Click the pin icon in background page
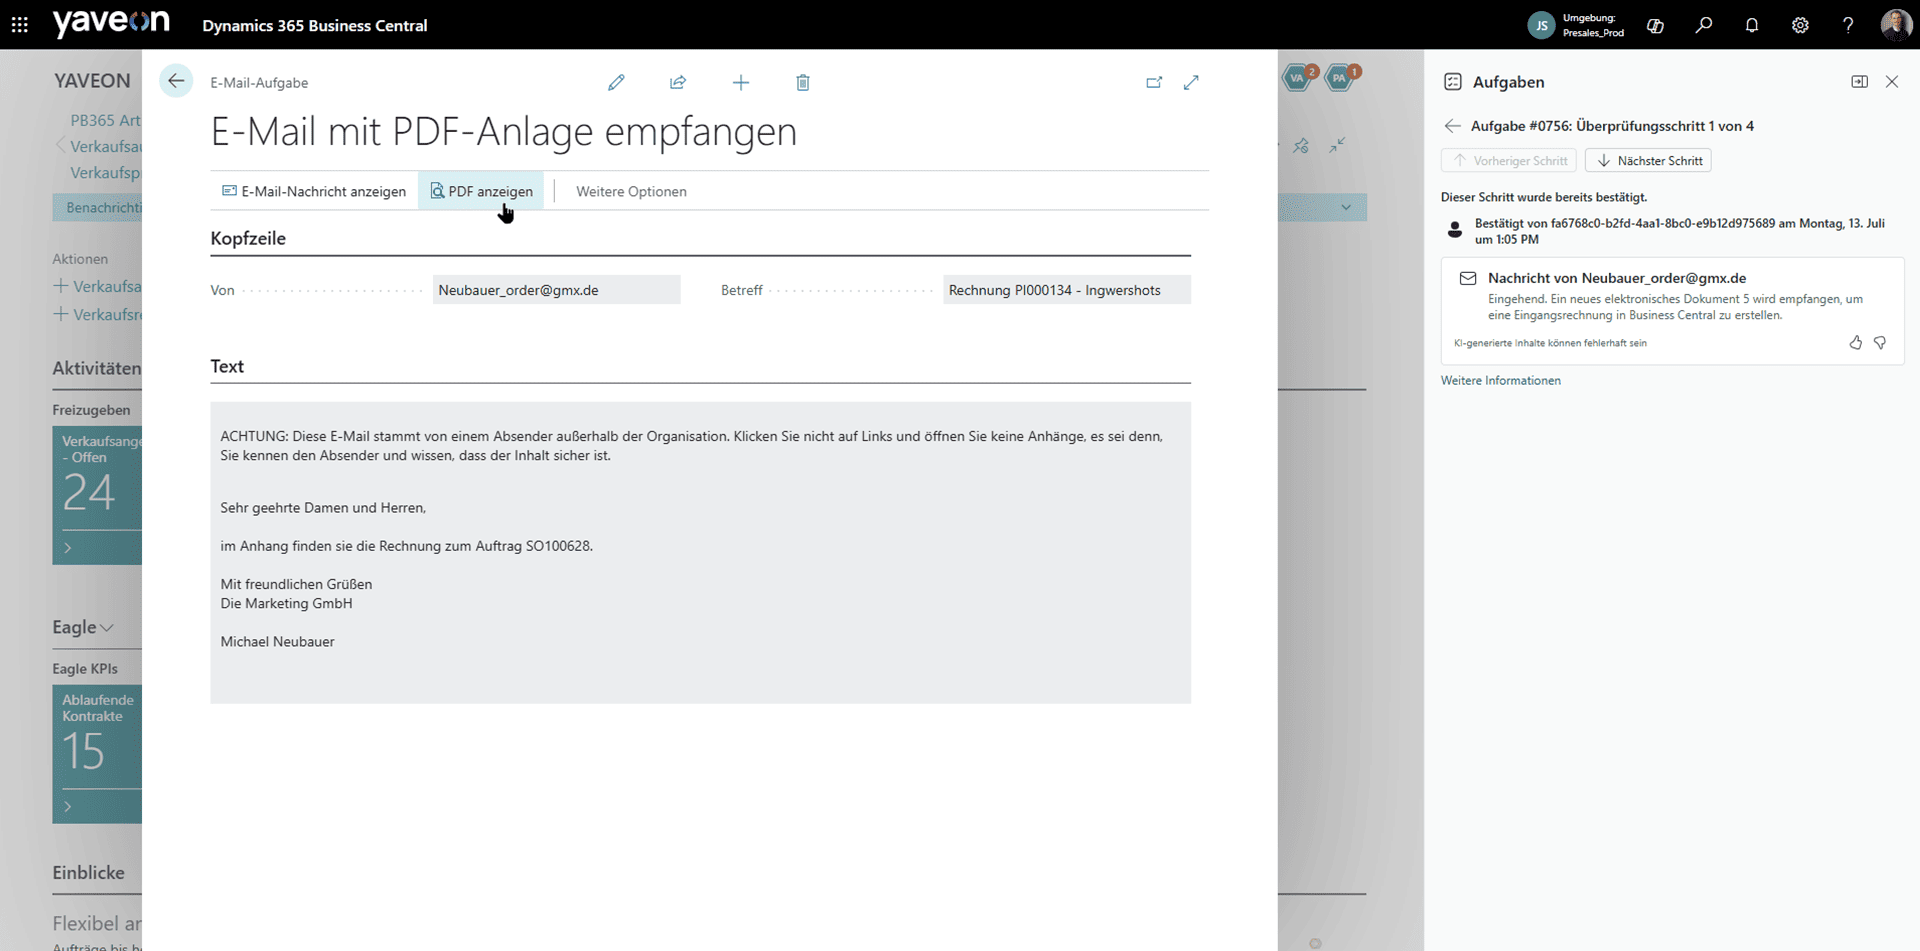 1300,146
